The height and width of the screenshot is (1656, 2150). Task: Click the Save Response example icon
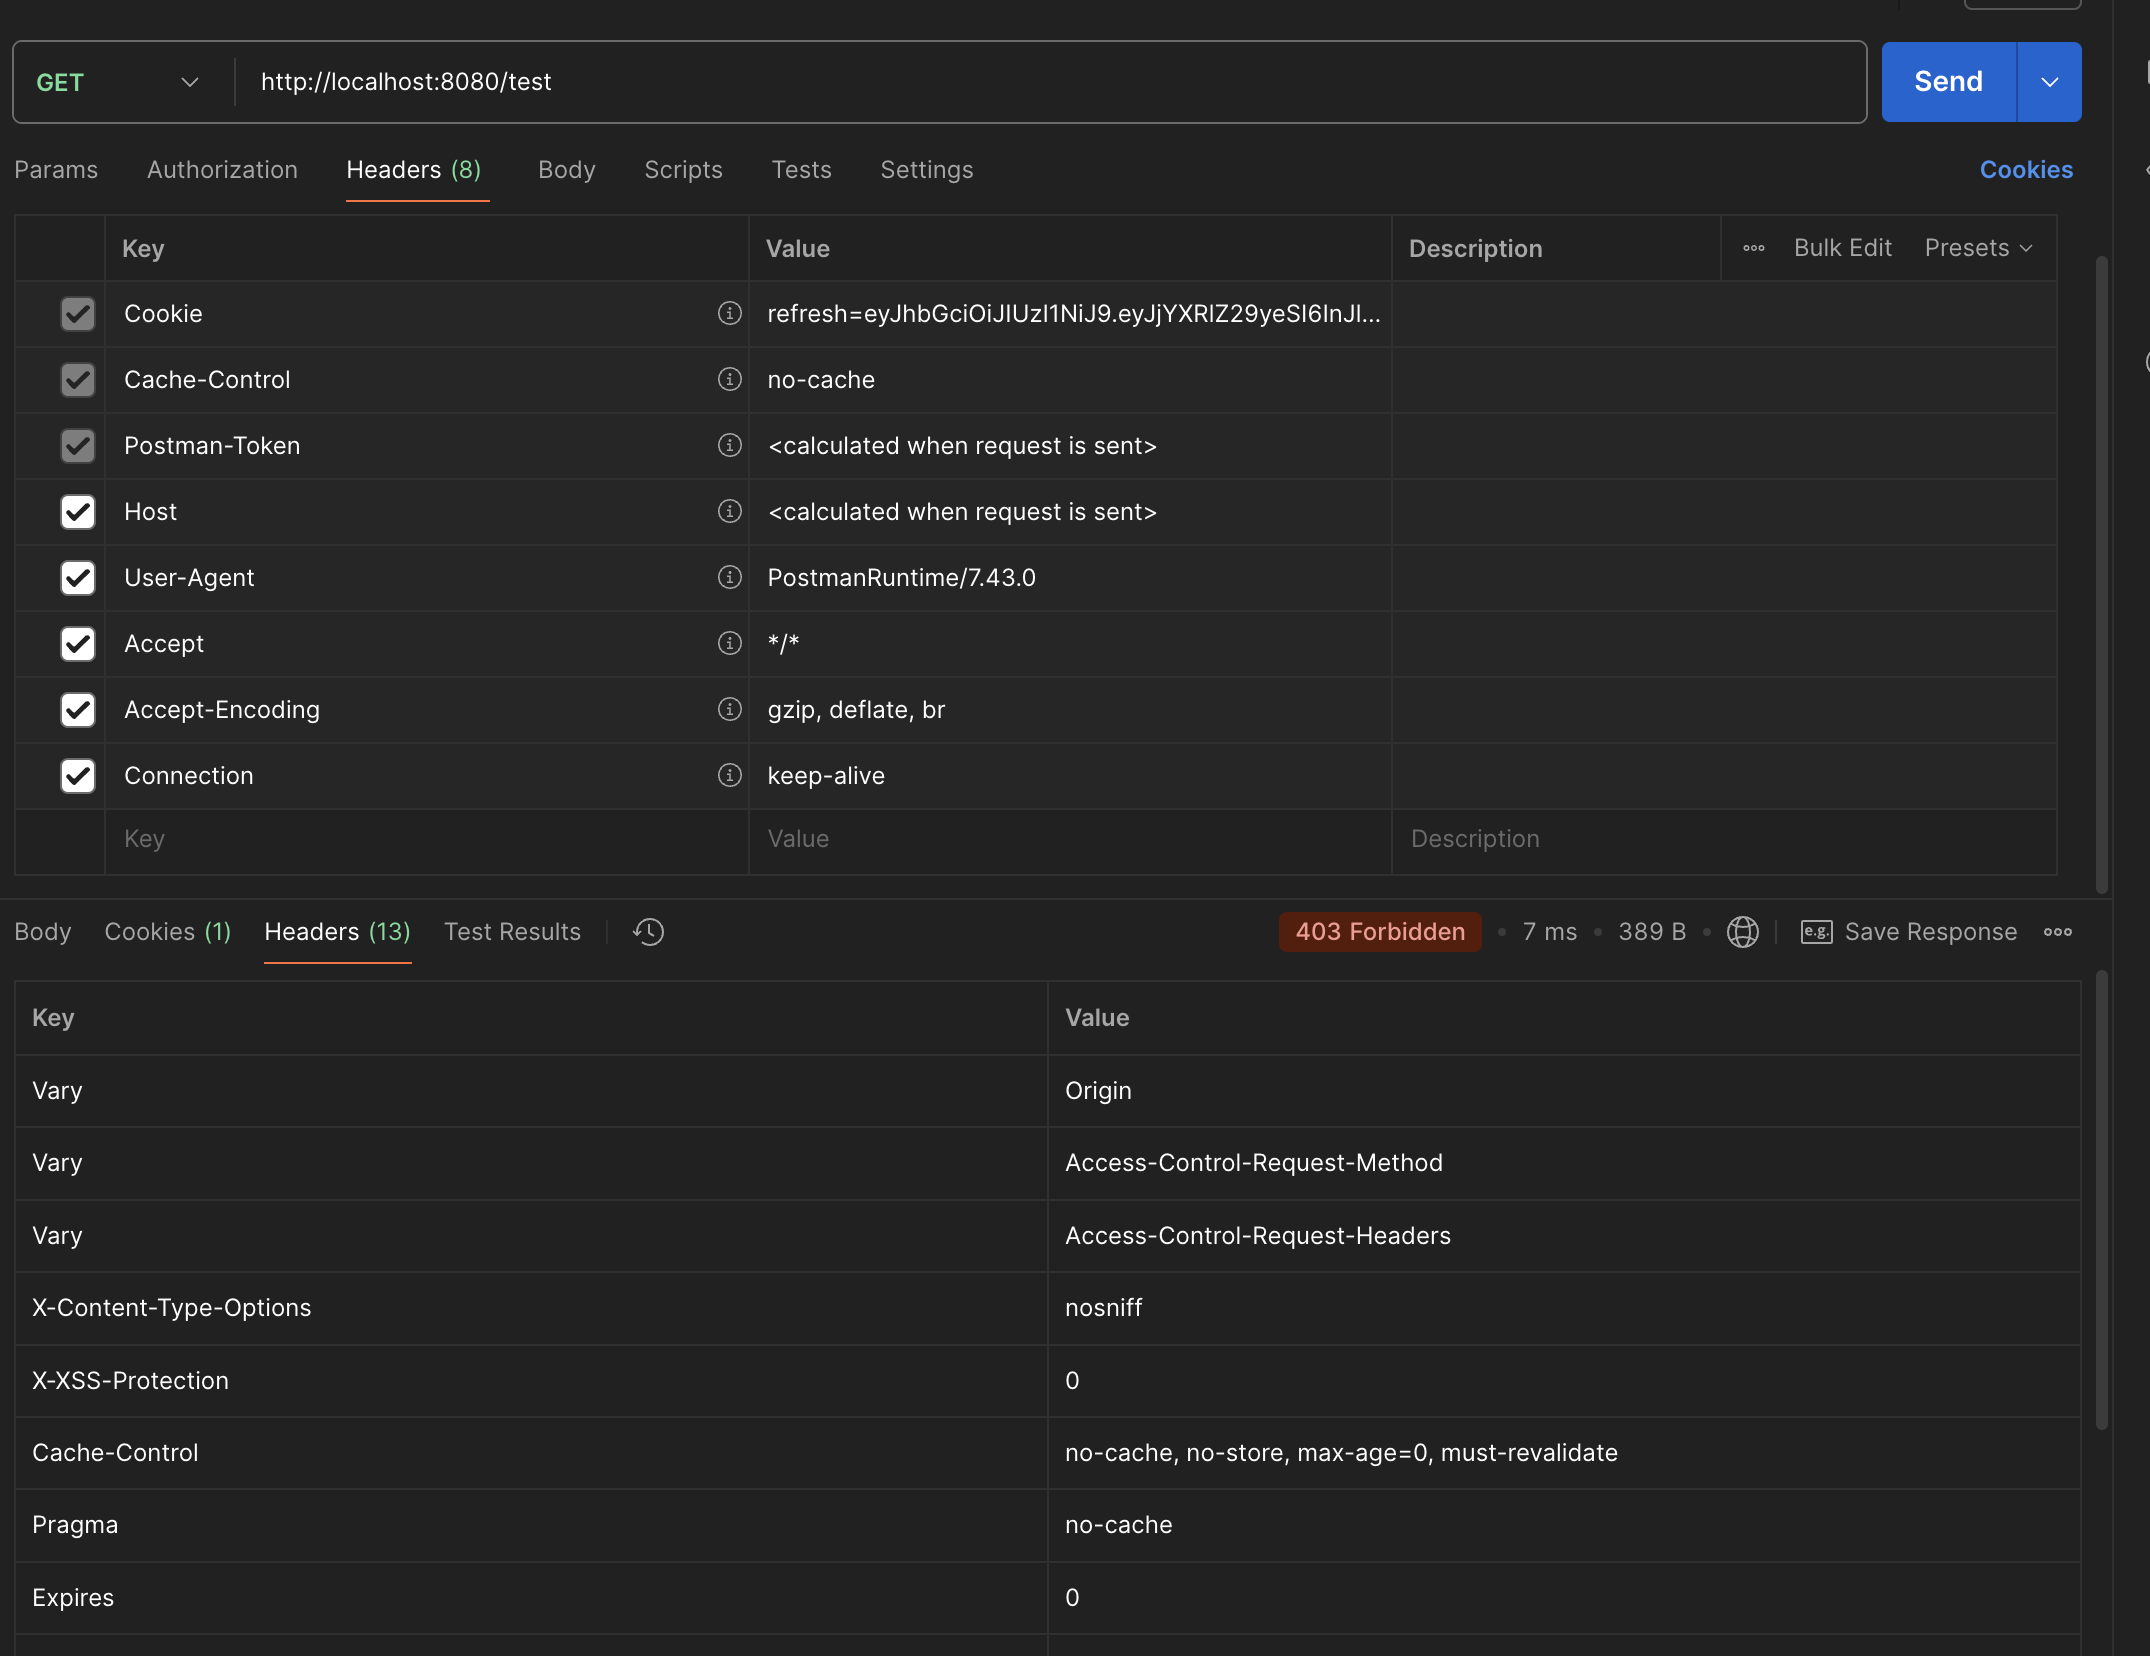[x=1816, y=932]
